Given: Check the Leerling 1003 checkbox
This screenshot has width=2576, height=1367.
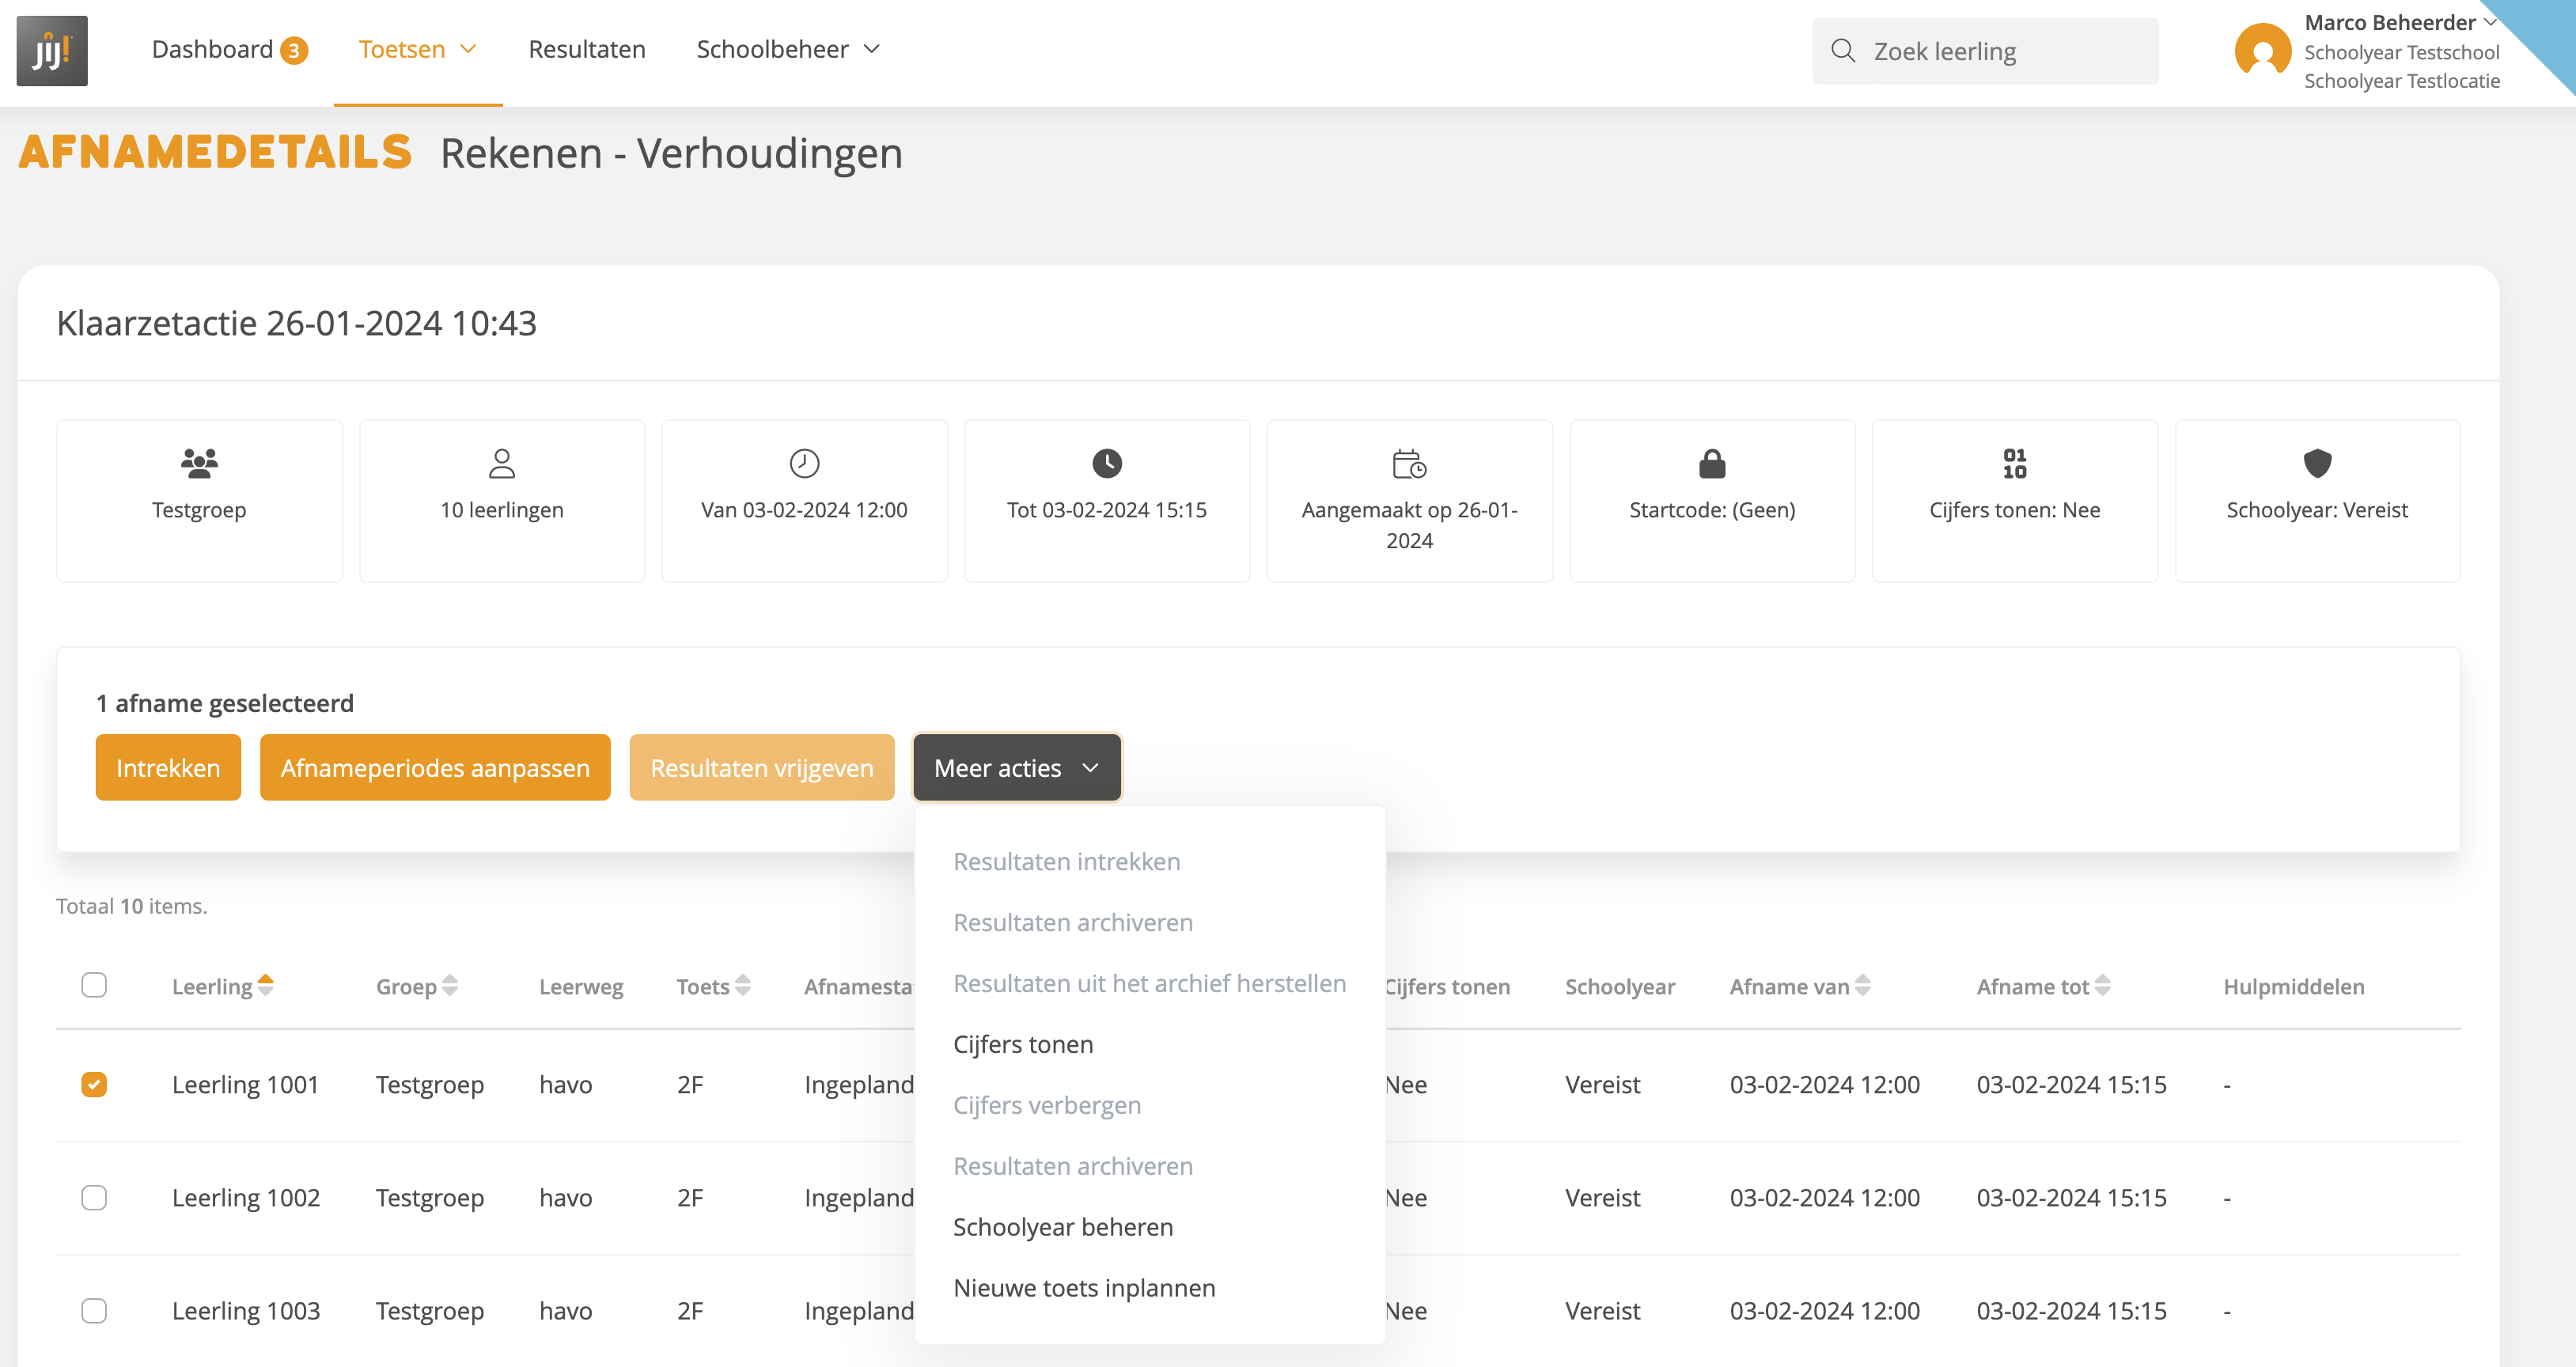Looking at the screenshot, I should (94, 1310).
